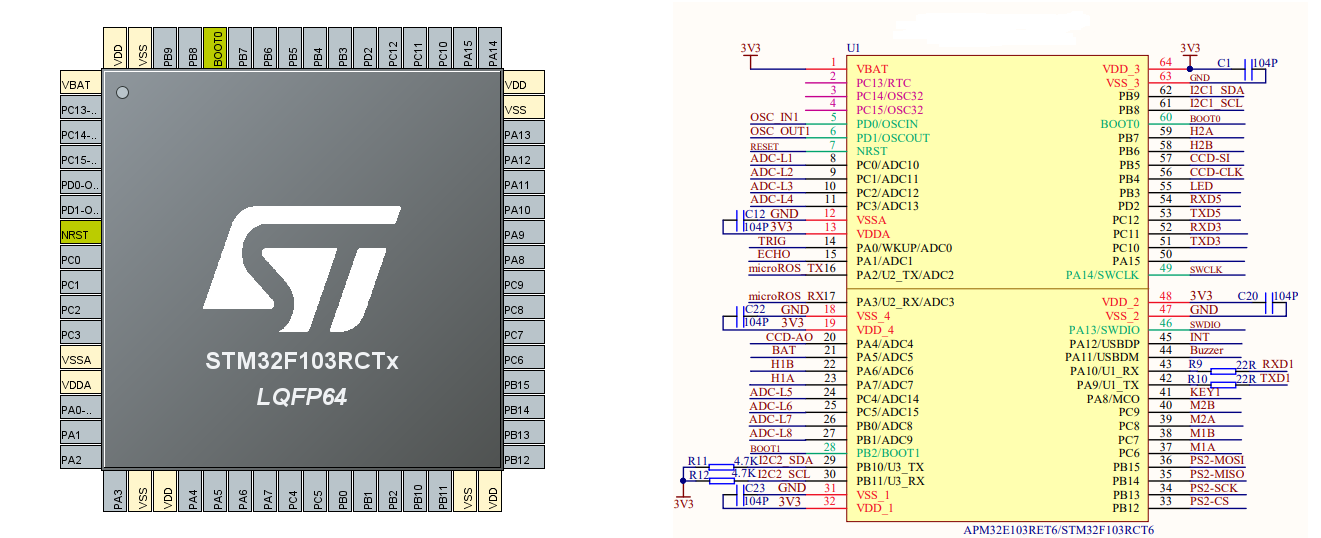The width and height of the screenshot is (1321, 538).
Task: Click the VSSA pin on the LQFP64 package
Action: pos(80,360)
